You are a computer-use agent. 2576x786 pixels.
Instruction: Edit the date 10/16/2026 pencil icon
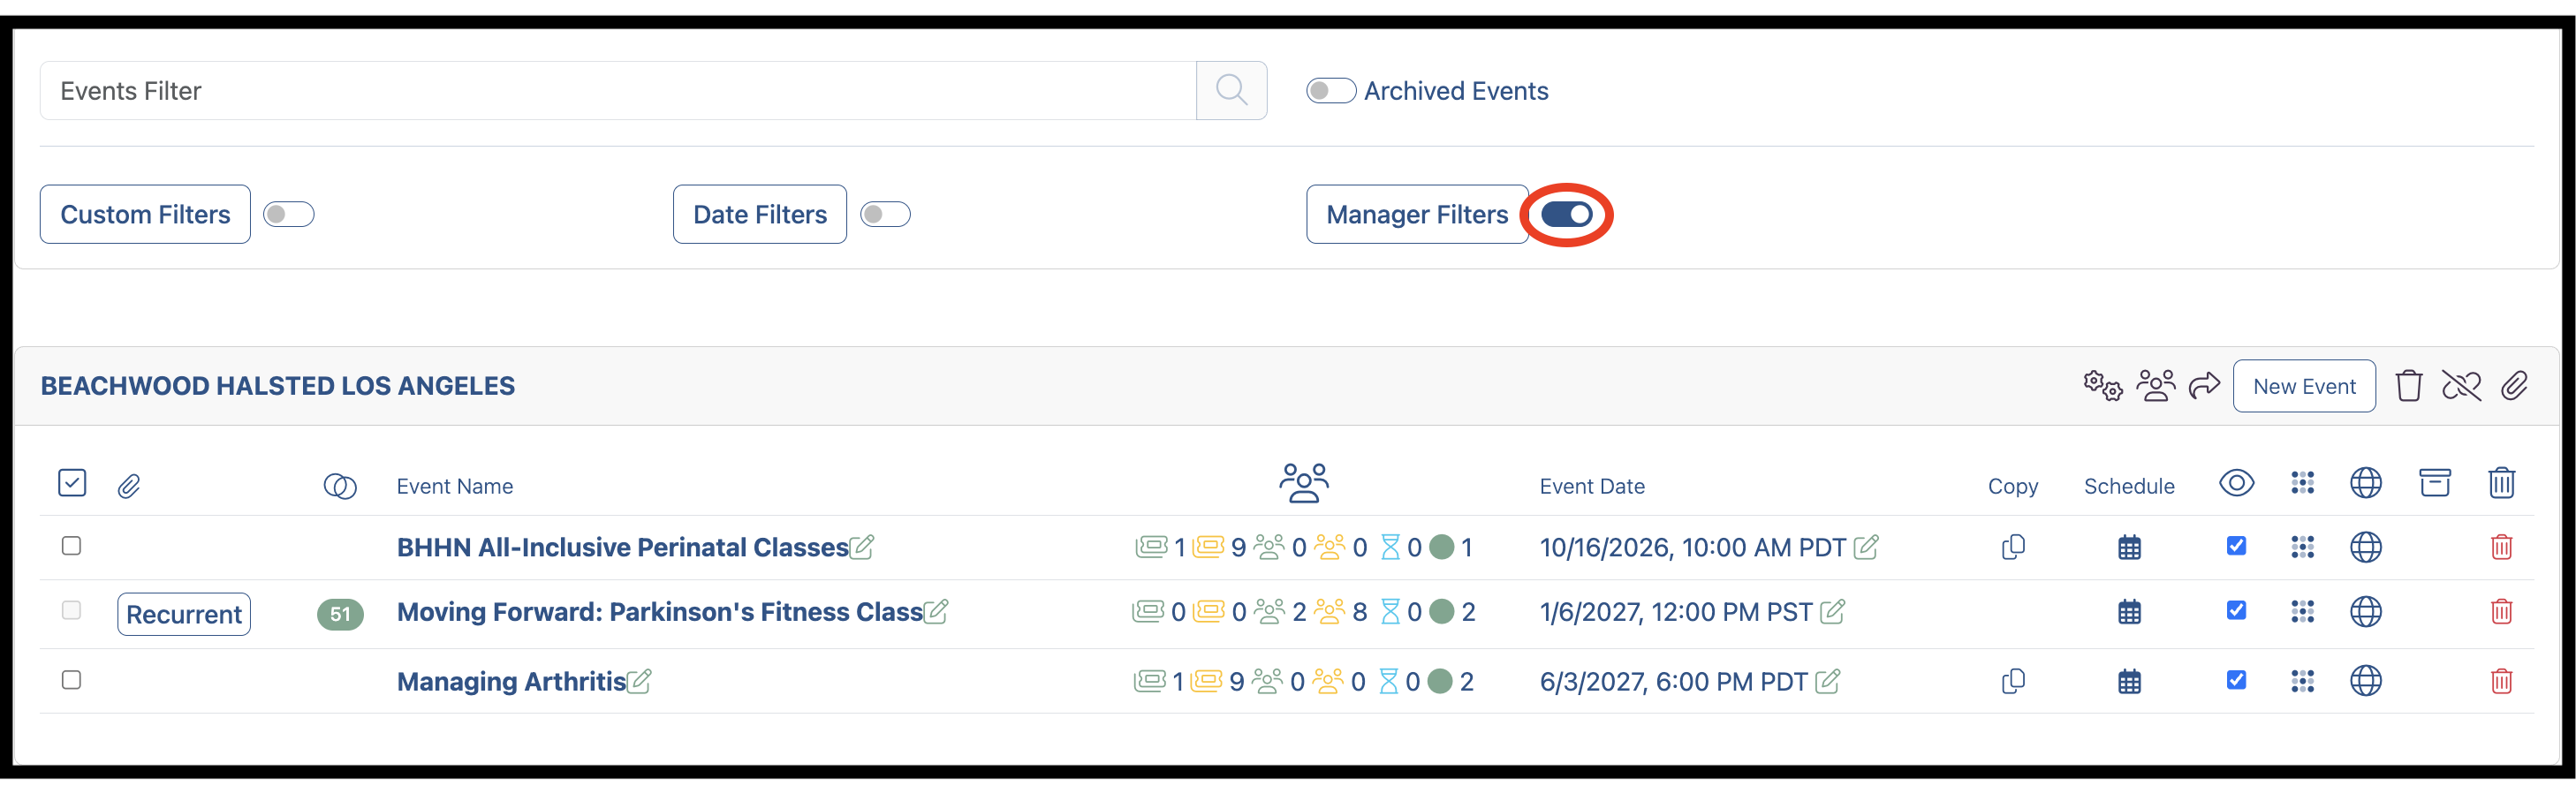1865,547
